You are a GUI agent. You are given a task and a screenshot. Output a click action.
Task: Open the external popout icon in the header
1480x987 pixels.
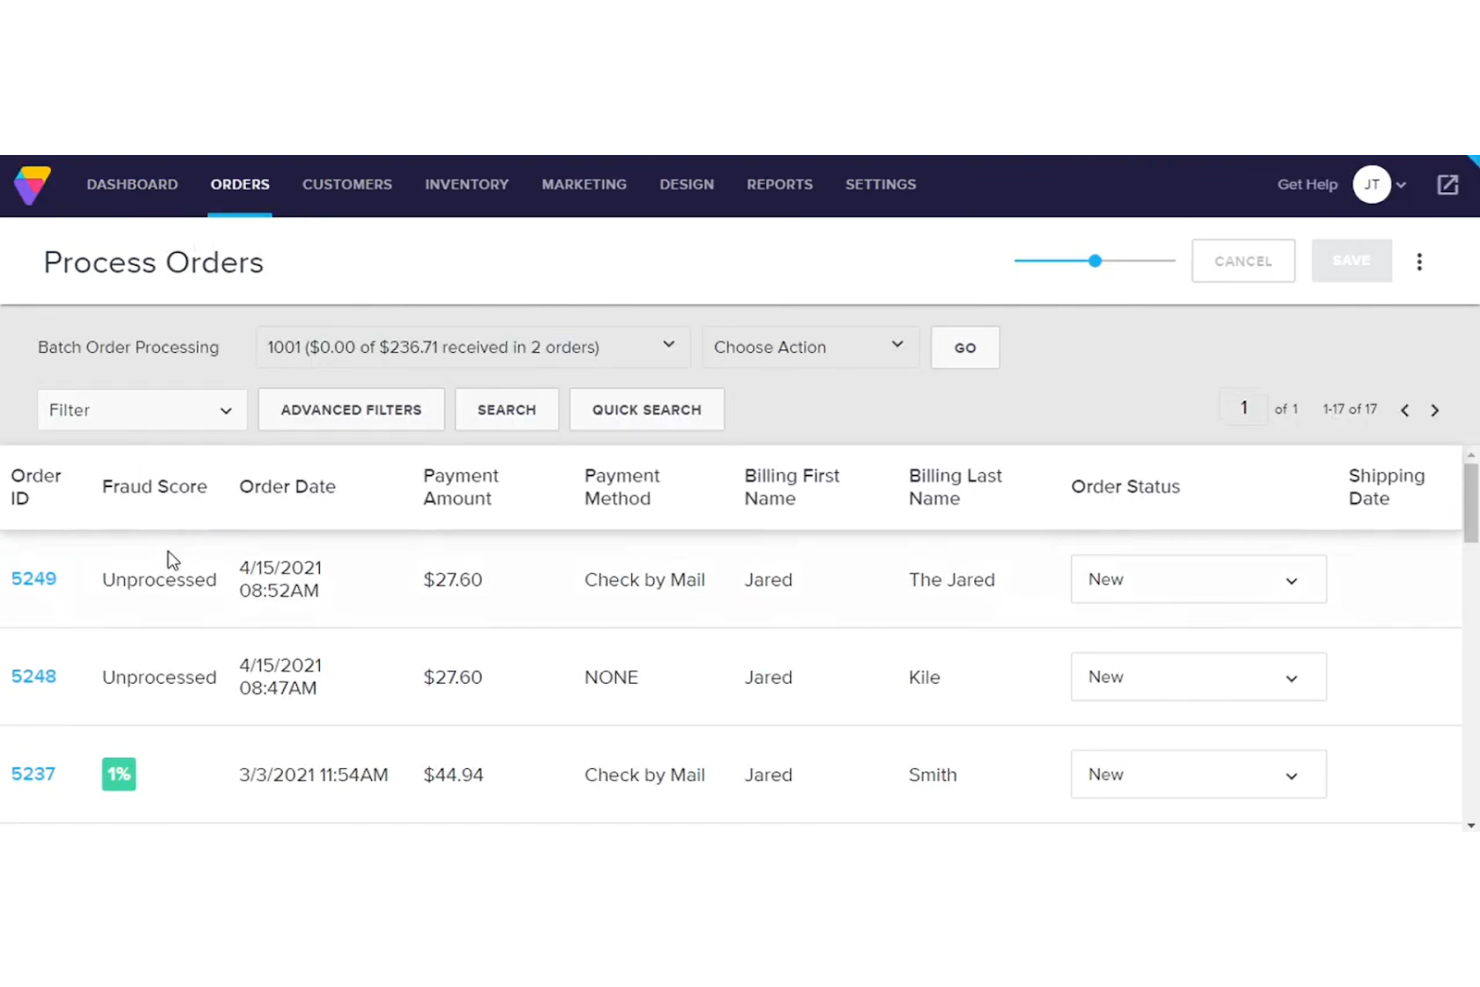tap(1447, 184)
